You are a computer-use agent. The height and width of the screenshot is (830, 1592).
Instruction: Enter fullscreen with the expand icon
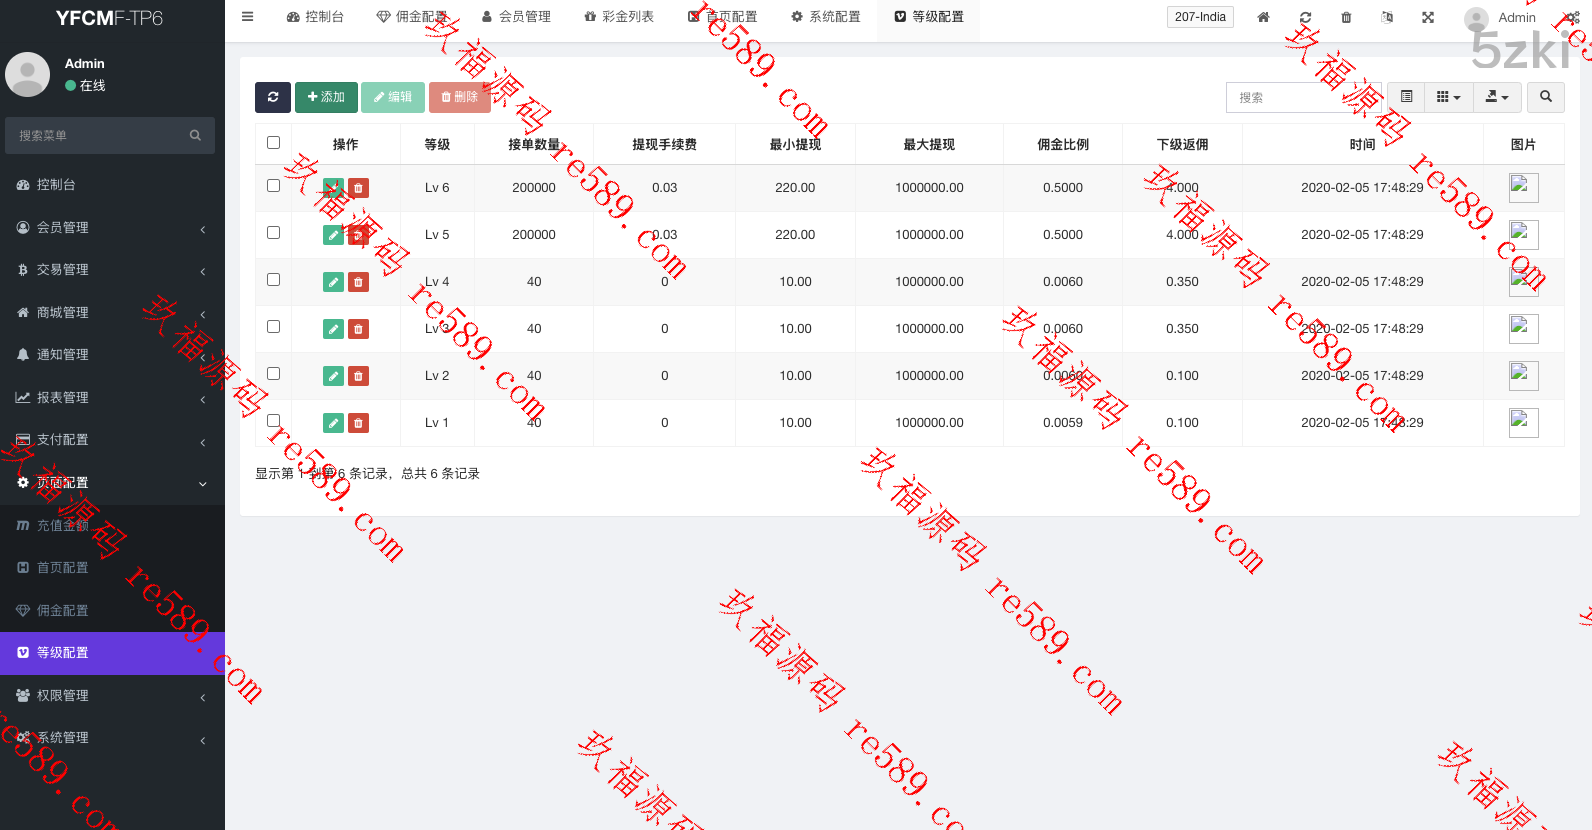coord(1428,17)
